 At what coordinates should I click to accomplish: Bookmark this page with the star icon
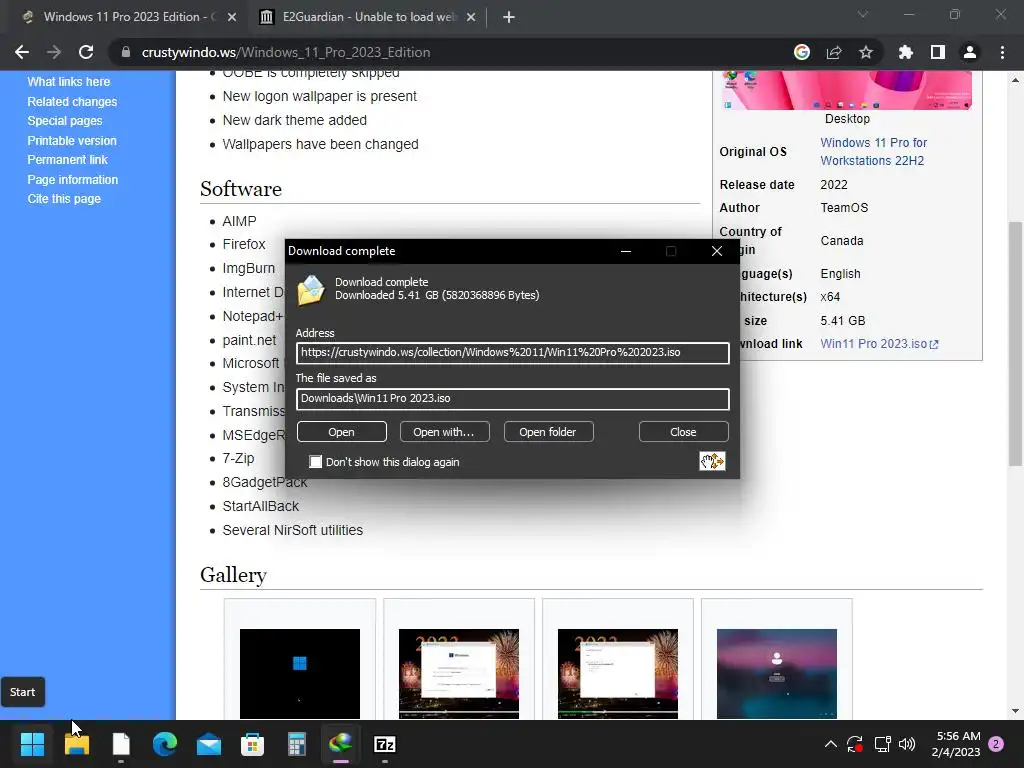pos(866,52)
